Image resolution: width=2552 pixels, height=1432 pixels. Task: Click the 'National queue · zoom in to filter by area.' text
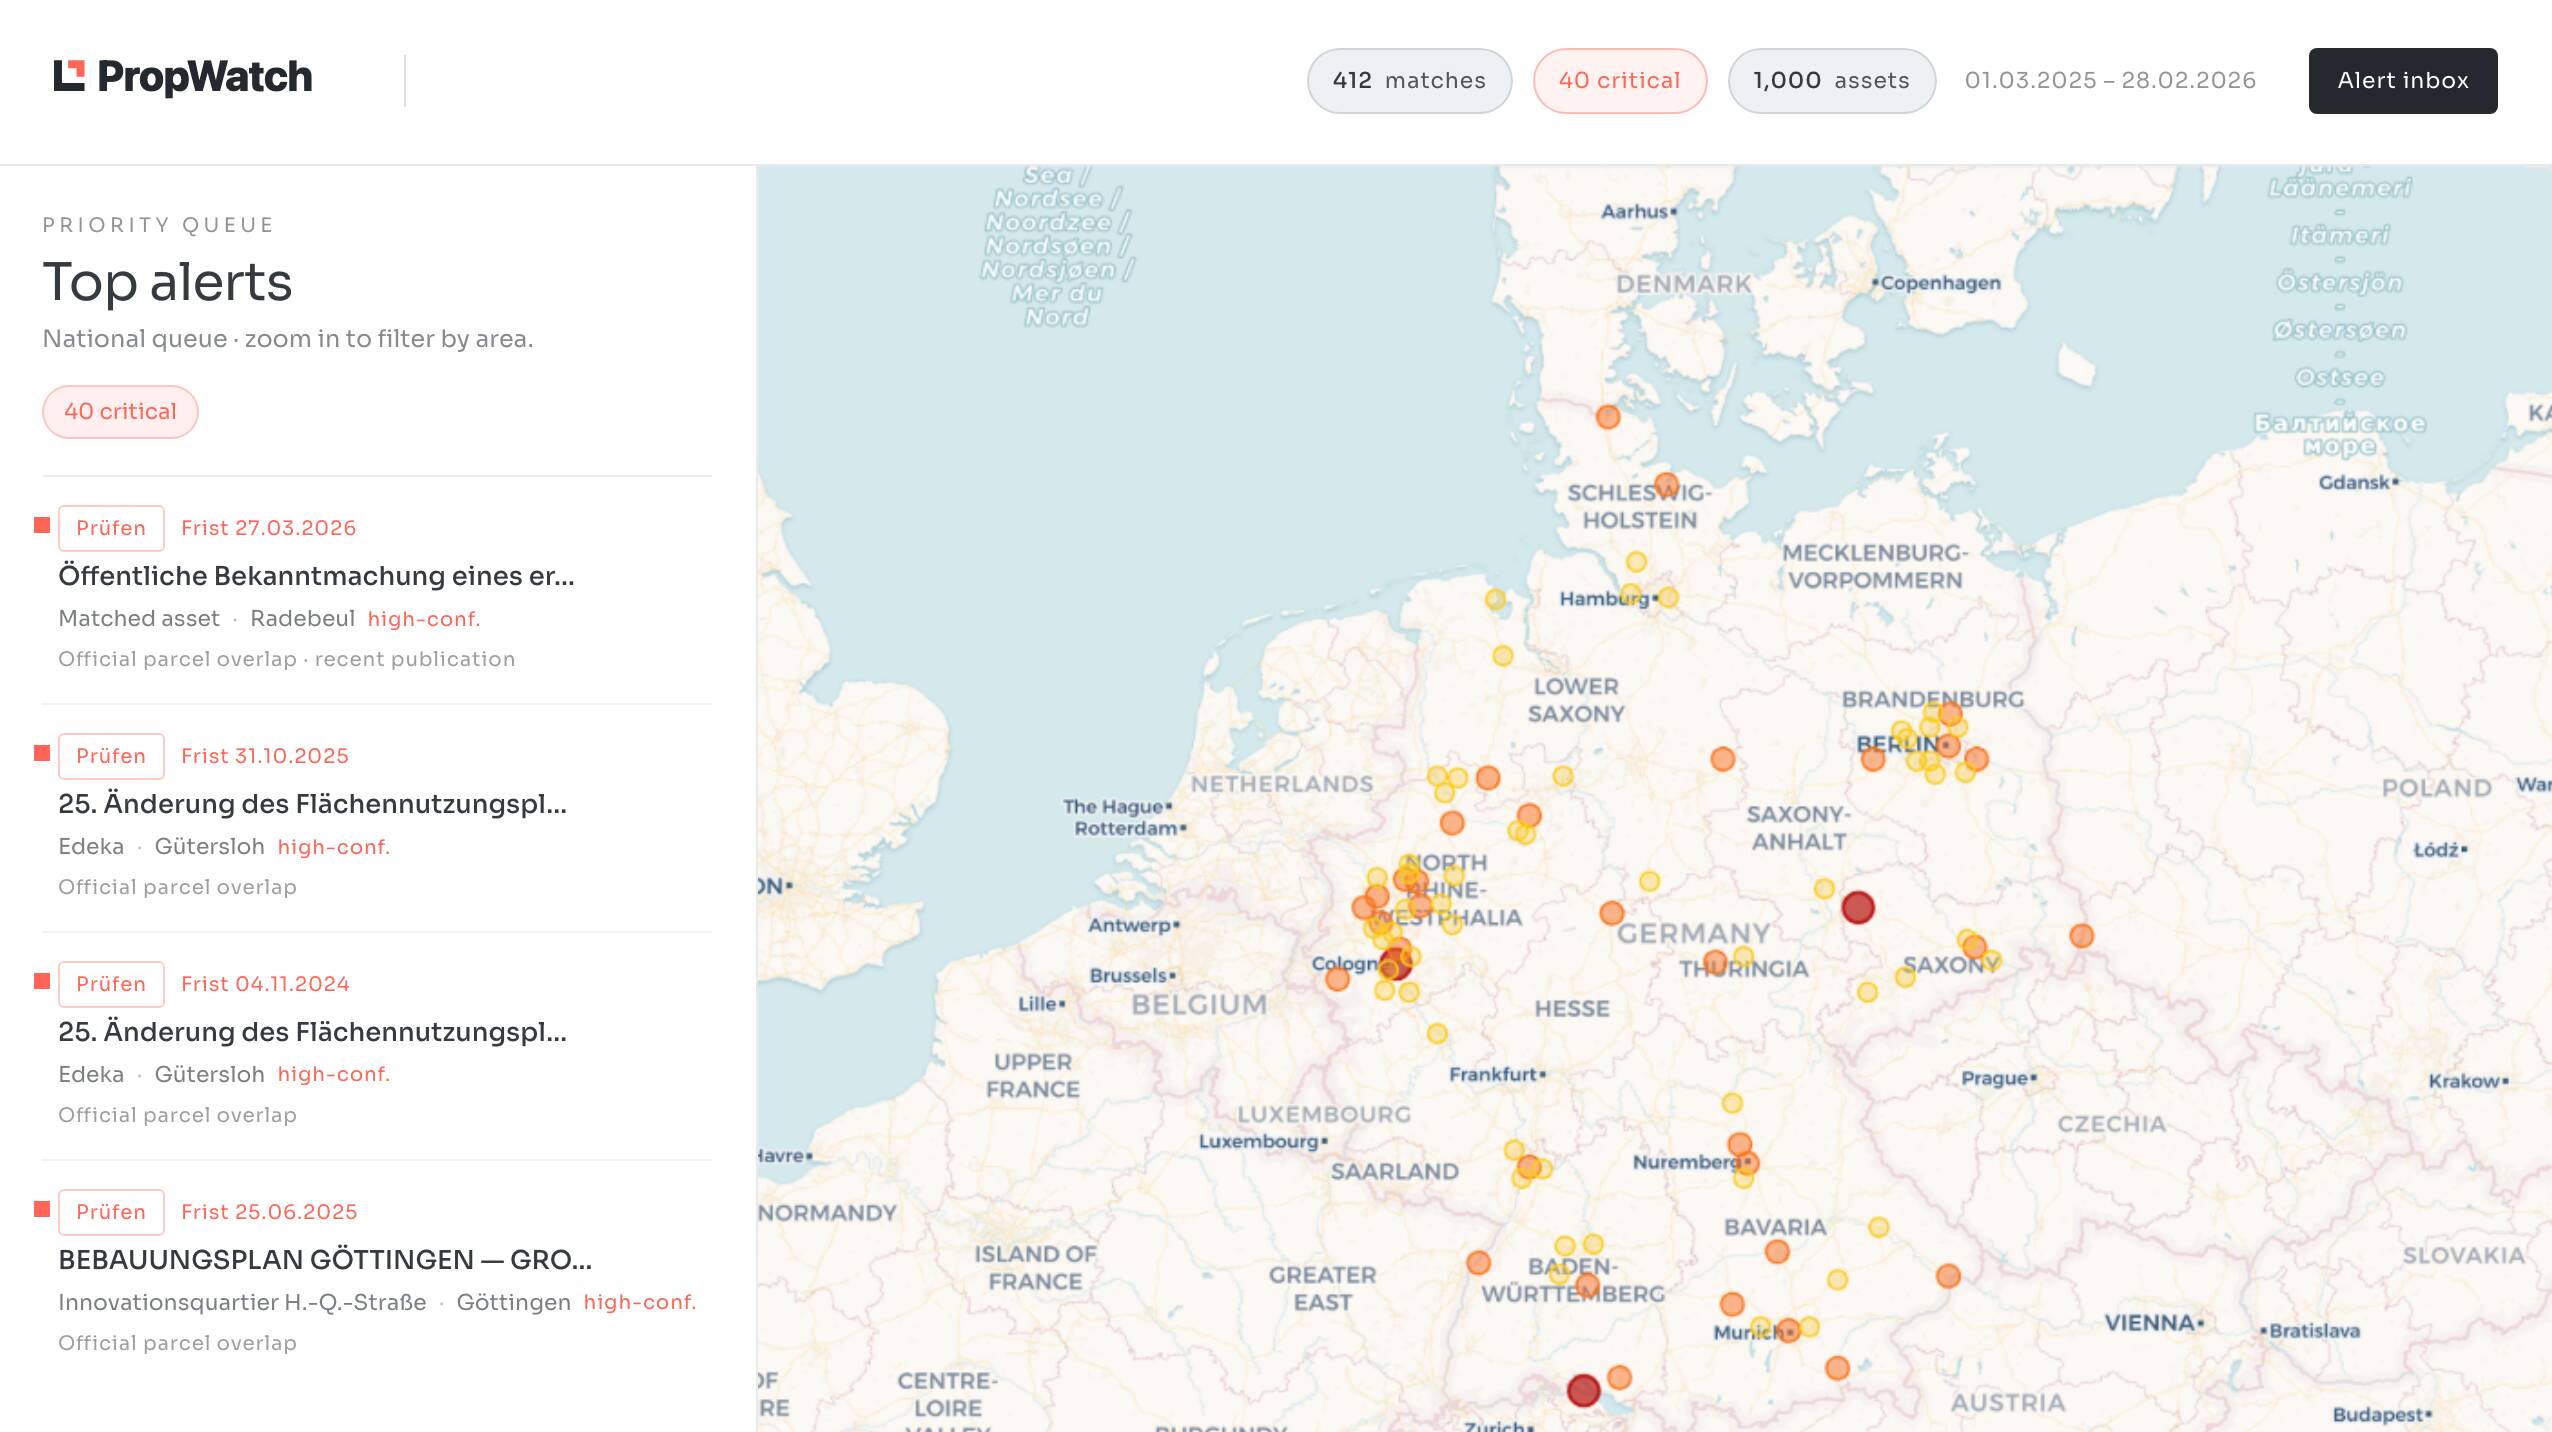[x=288, y=339]
